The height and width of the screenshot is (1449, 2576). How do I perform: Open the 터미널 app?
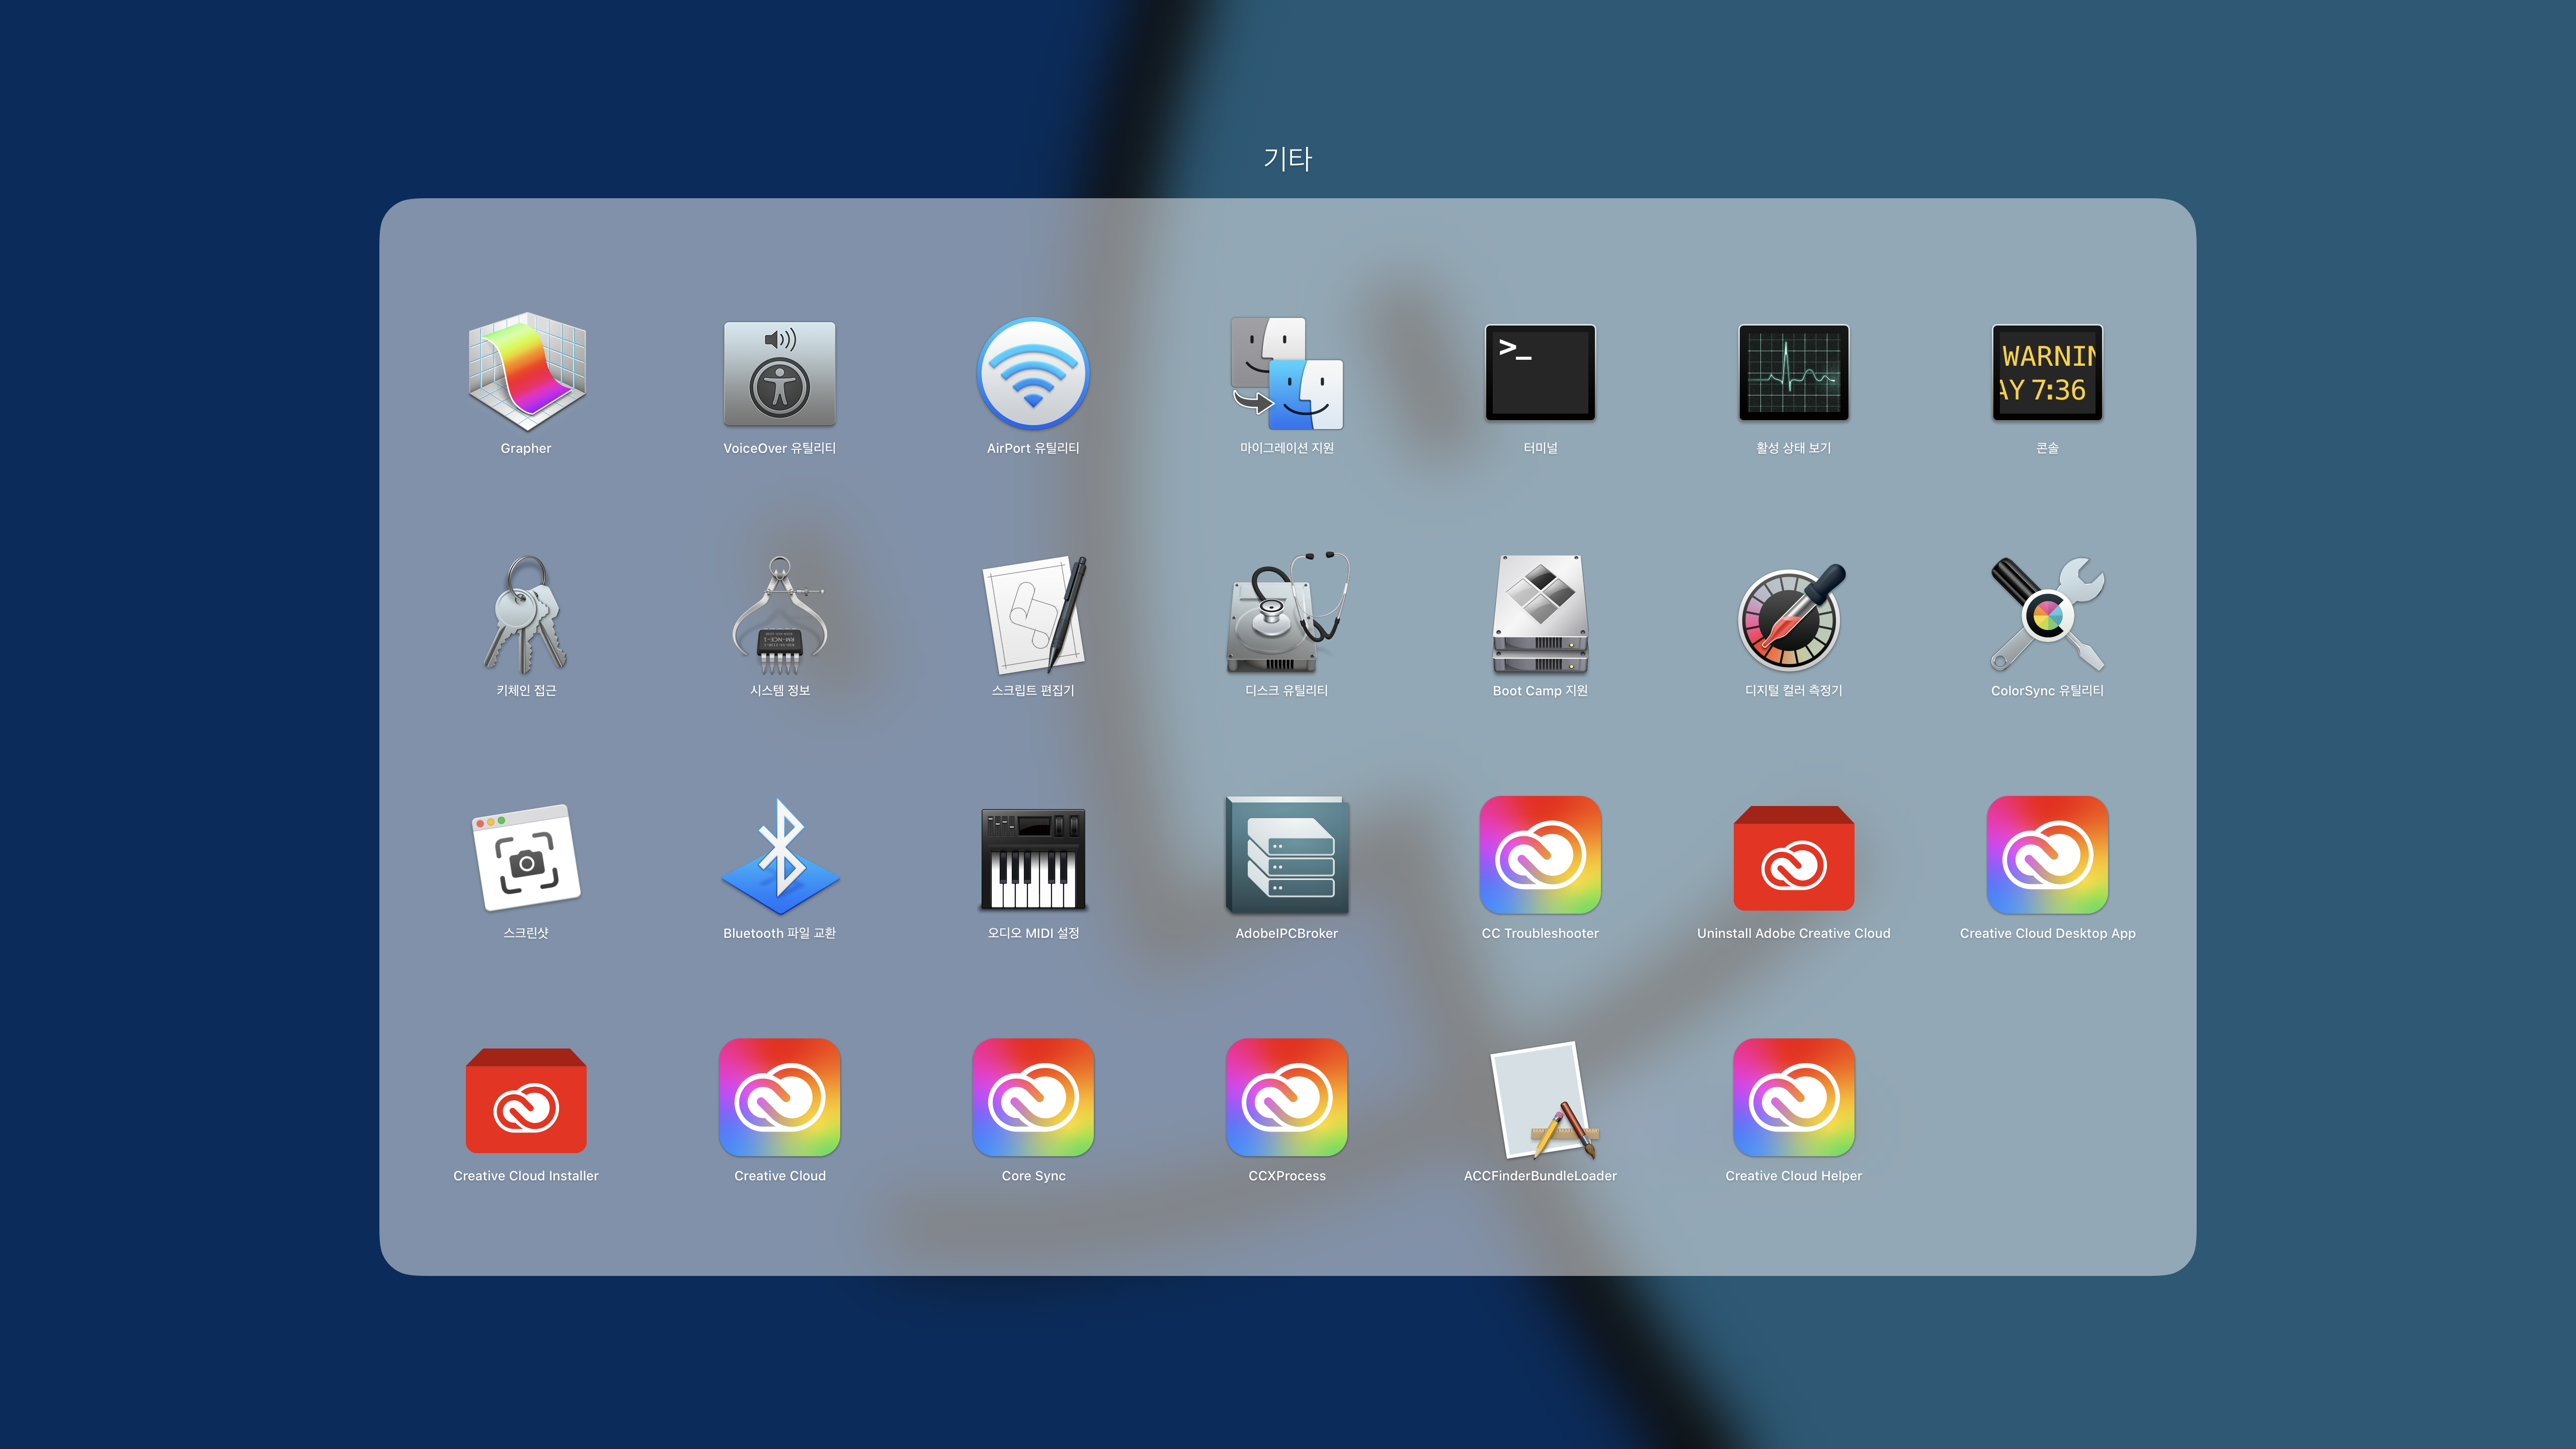[1540, 372]
